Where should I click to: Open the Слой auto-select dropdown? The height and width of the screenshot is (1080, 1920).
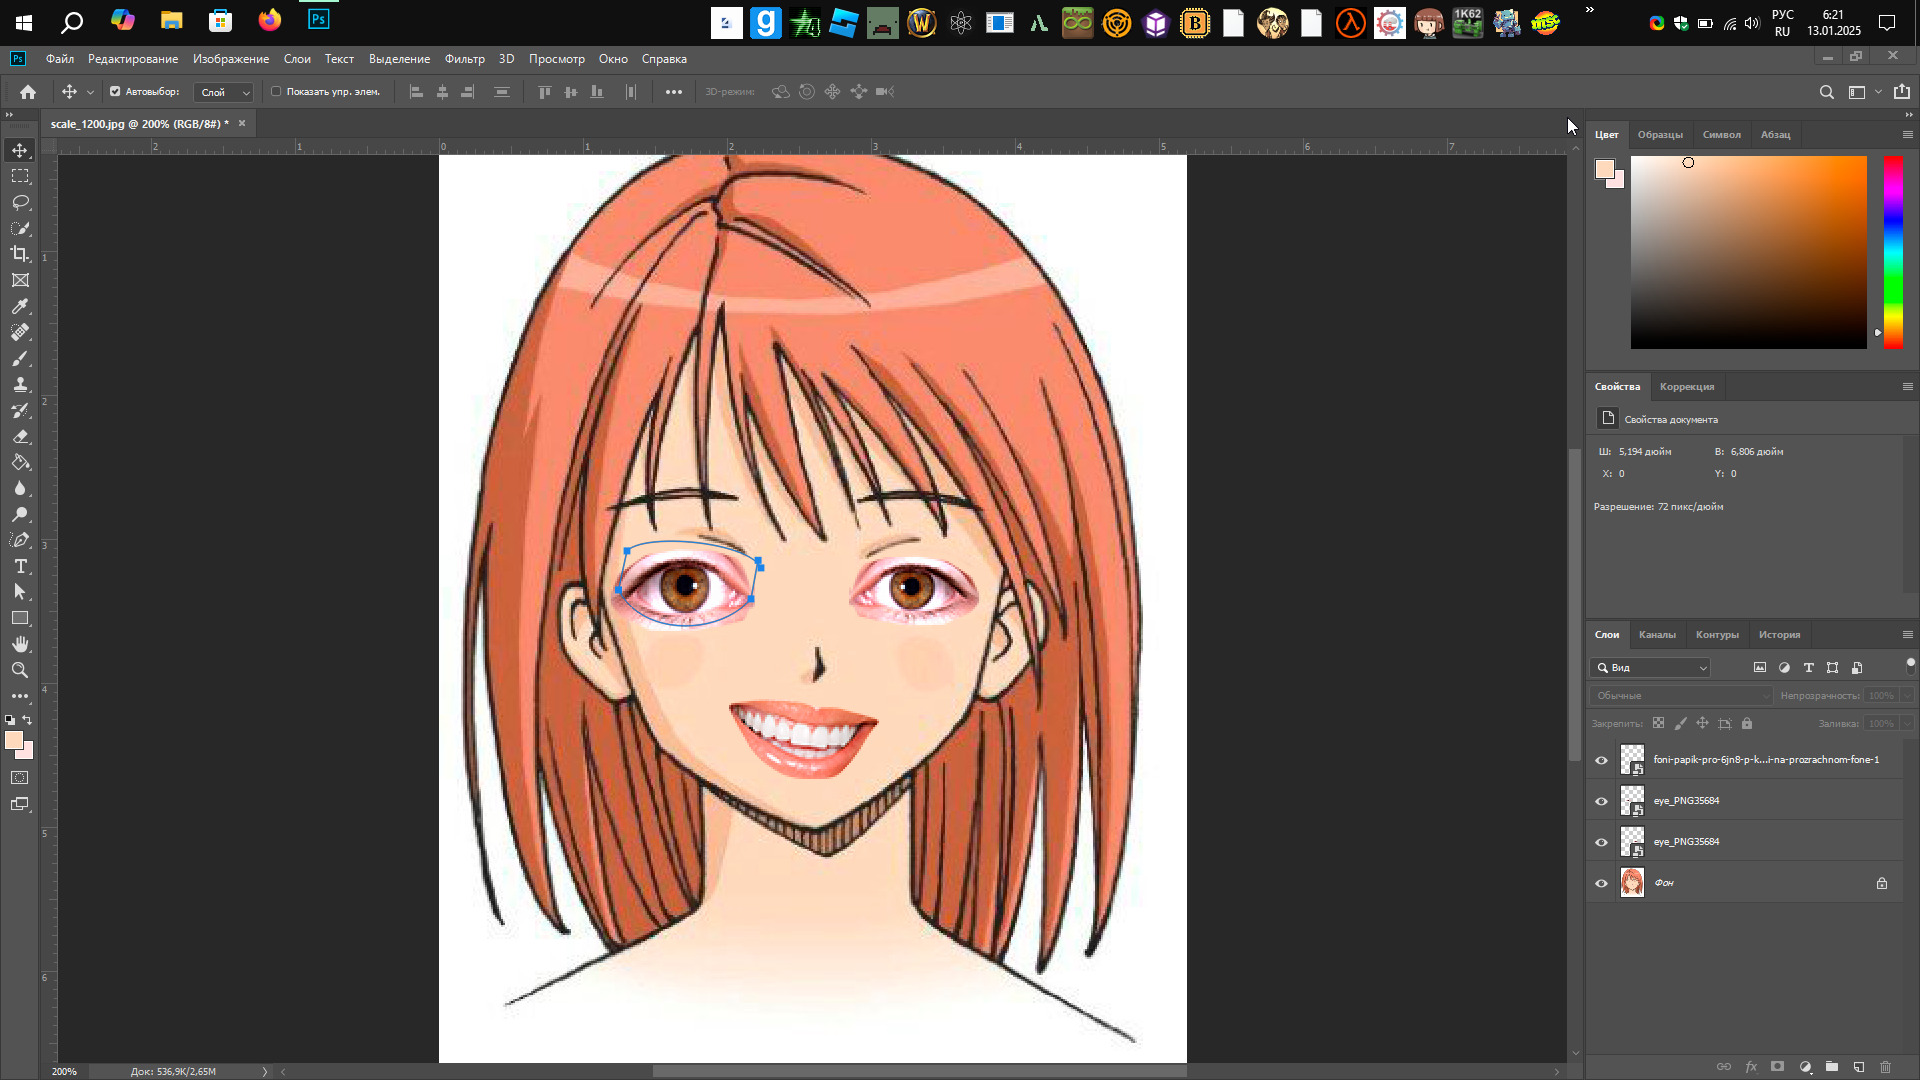click(x=223, y=92)
